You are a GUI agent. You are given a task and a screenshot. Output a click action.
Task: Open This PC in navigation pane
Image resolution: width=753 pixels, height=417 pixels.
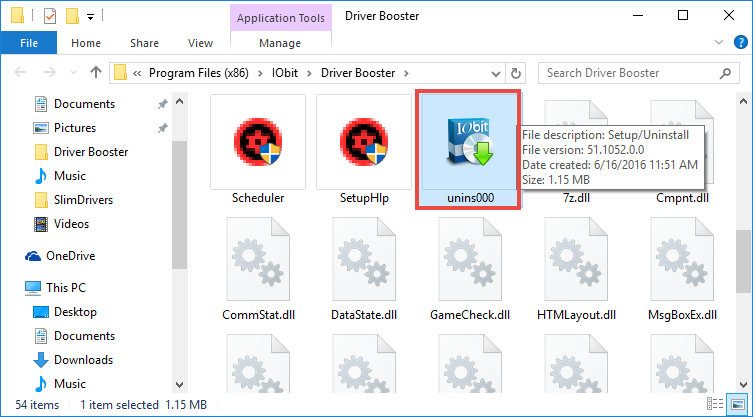coord(55,288)
